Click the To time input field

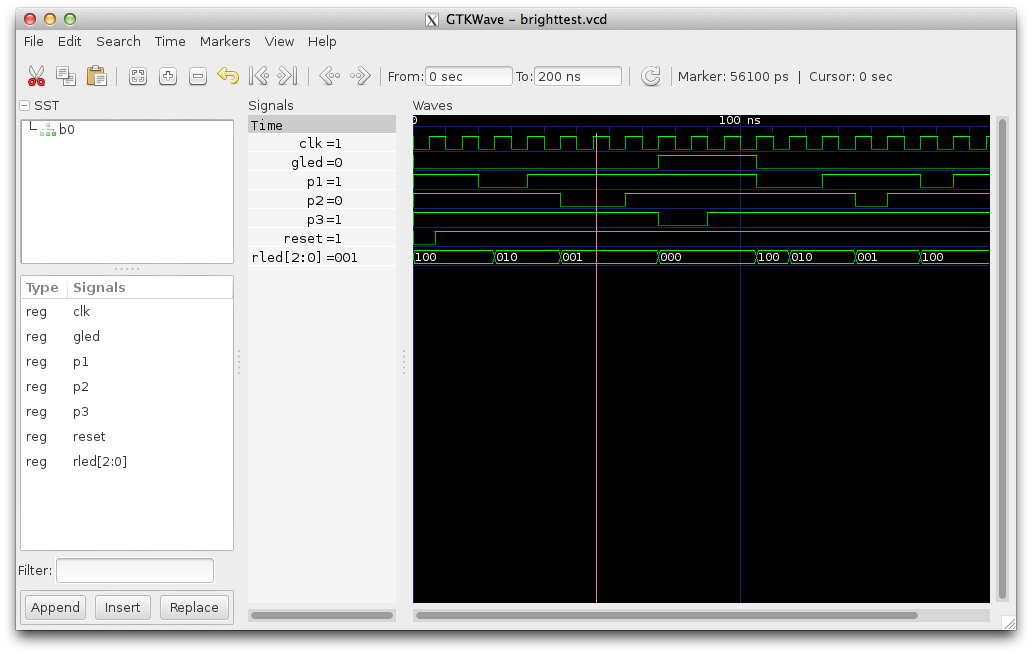point(578,76)
